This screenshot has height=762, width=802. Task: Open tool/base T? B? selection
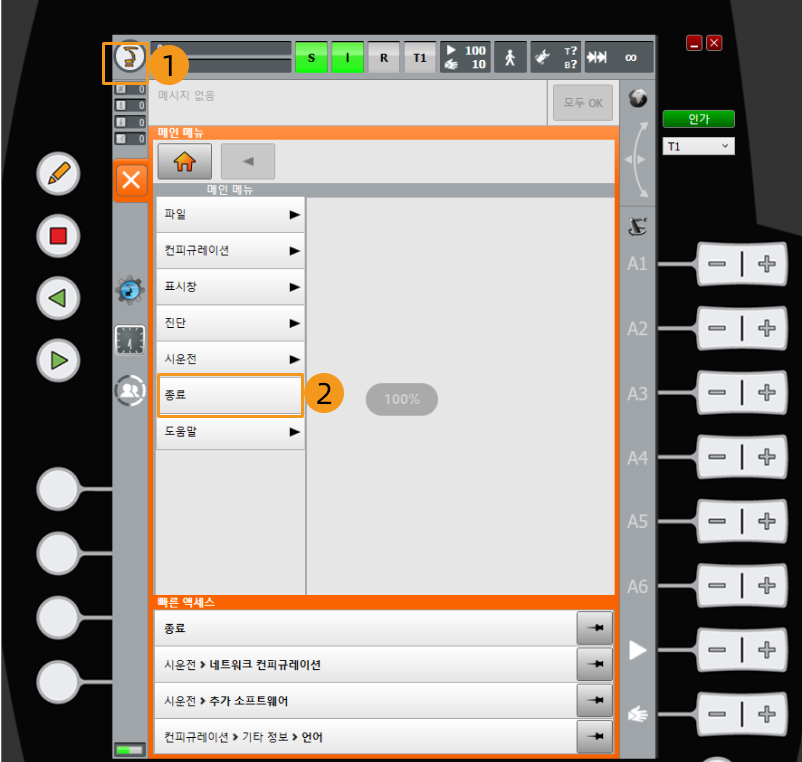555,57
